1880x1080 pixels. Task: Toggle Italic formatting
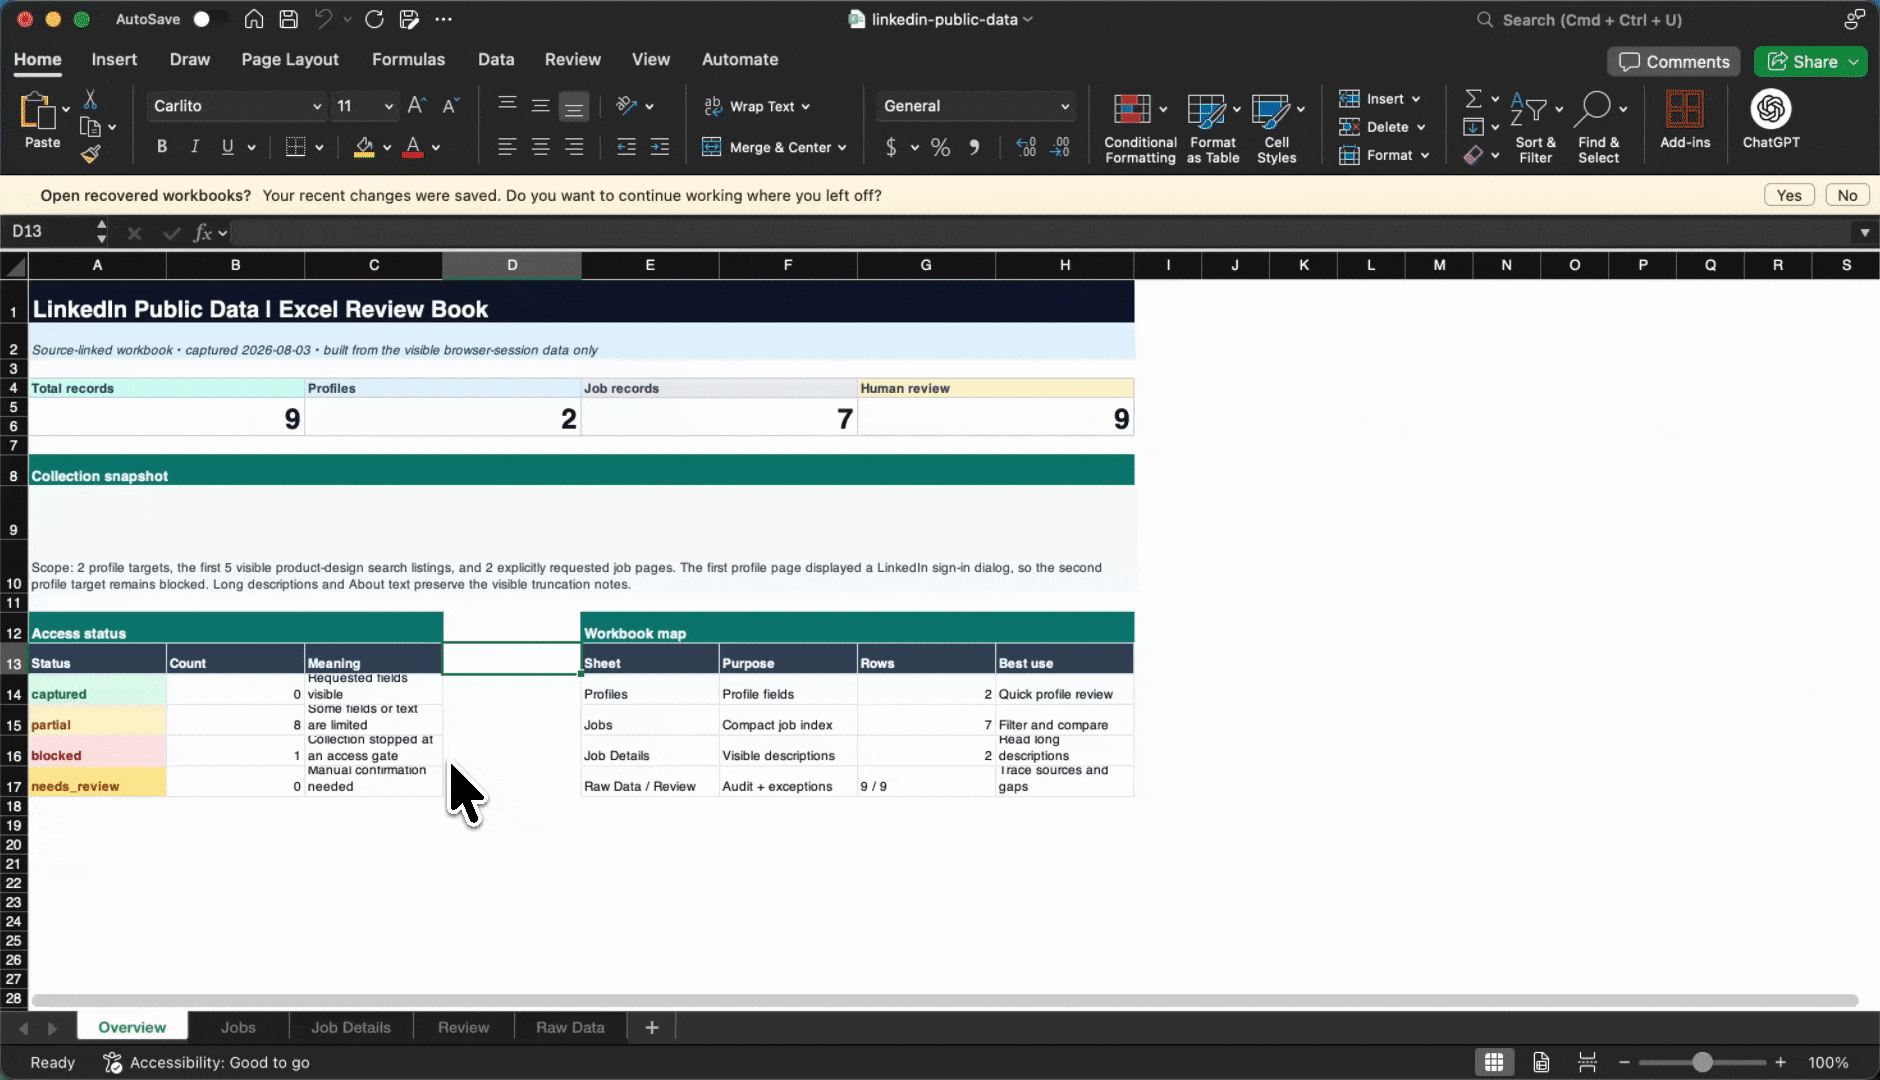pyautogui.click(x=195, y=147)
